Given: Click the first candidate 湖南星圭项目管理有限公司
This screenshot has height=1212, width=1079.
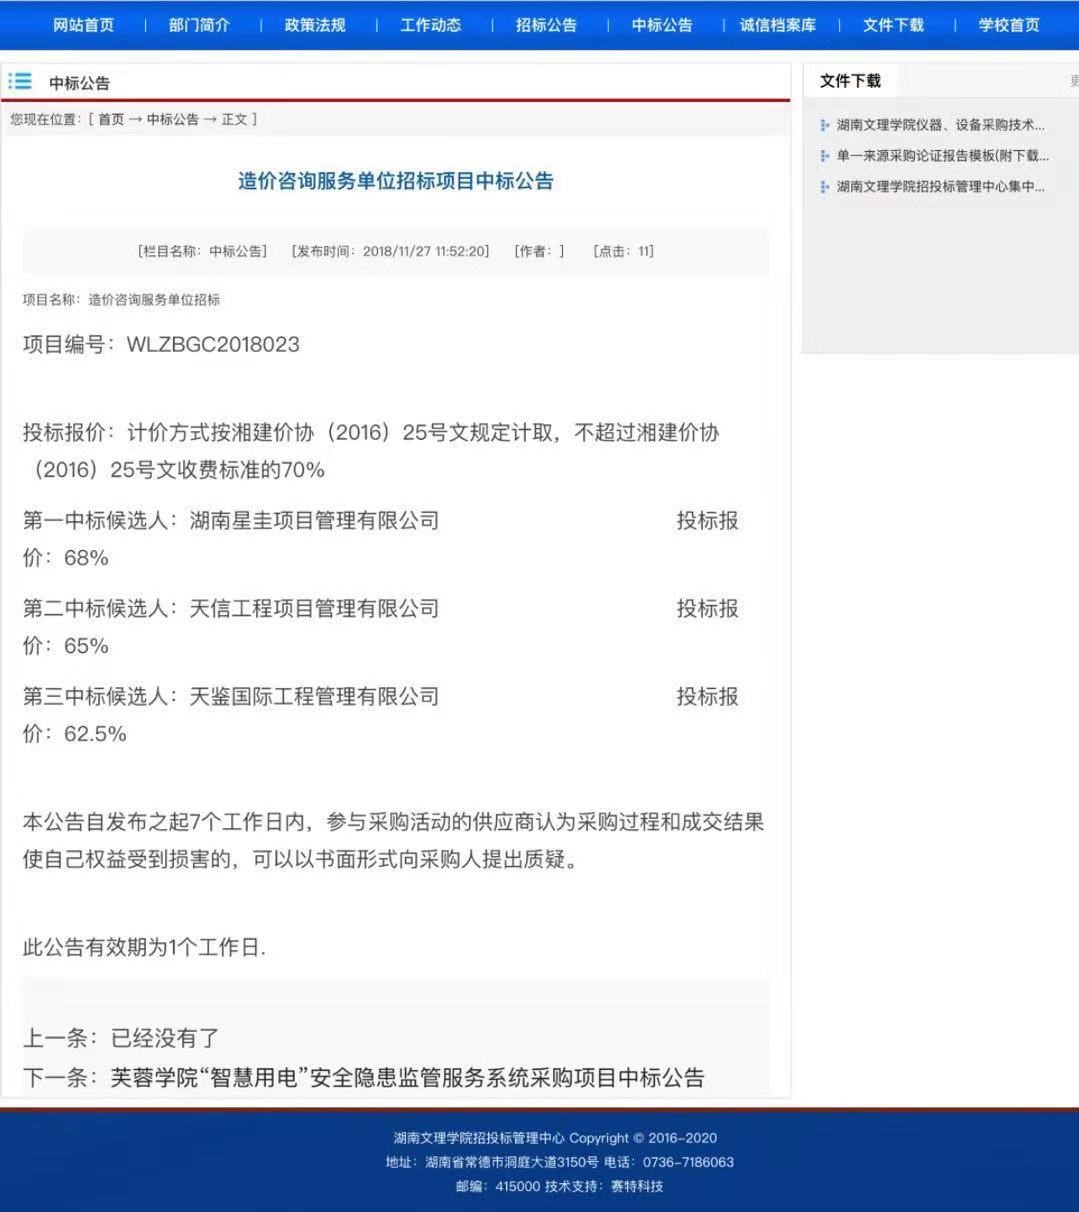Looking at the screenshot, I should 315,520.
